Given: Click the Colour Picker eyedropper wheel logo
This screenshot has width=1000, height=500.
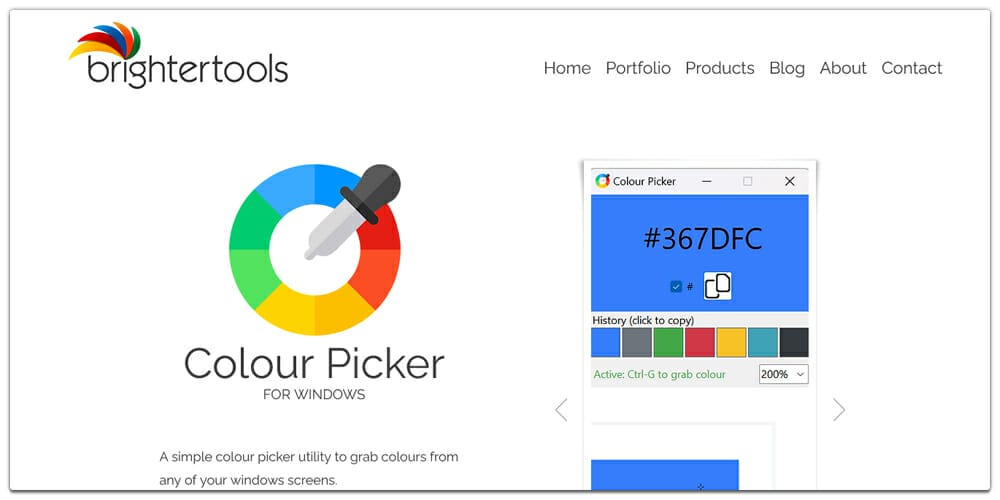Looking at the screenshot, I should point(315,249).
